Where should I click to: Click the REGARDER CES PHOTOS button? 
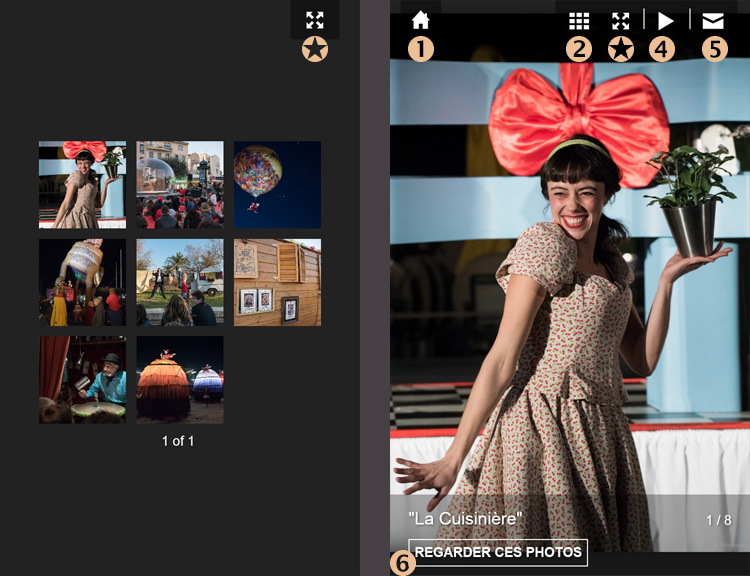pyautogui.click(x=498, y=552)
